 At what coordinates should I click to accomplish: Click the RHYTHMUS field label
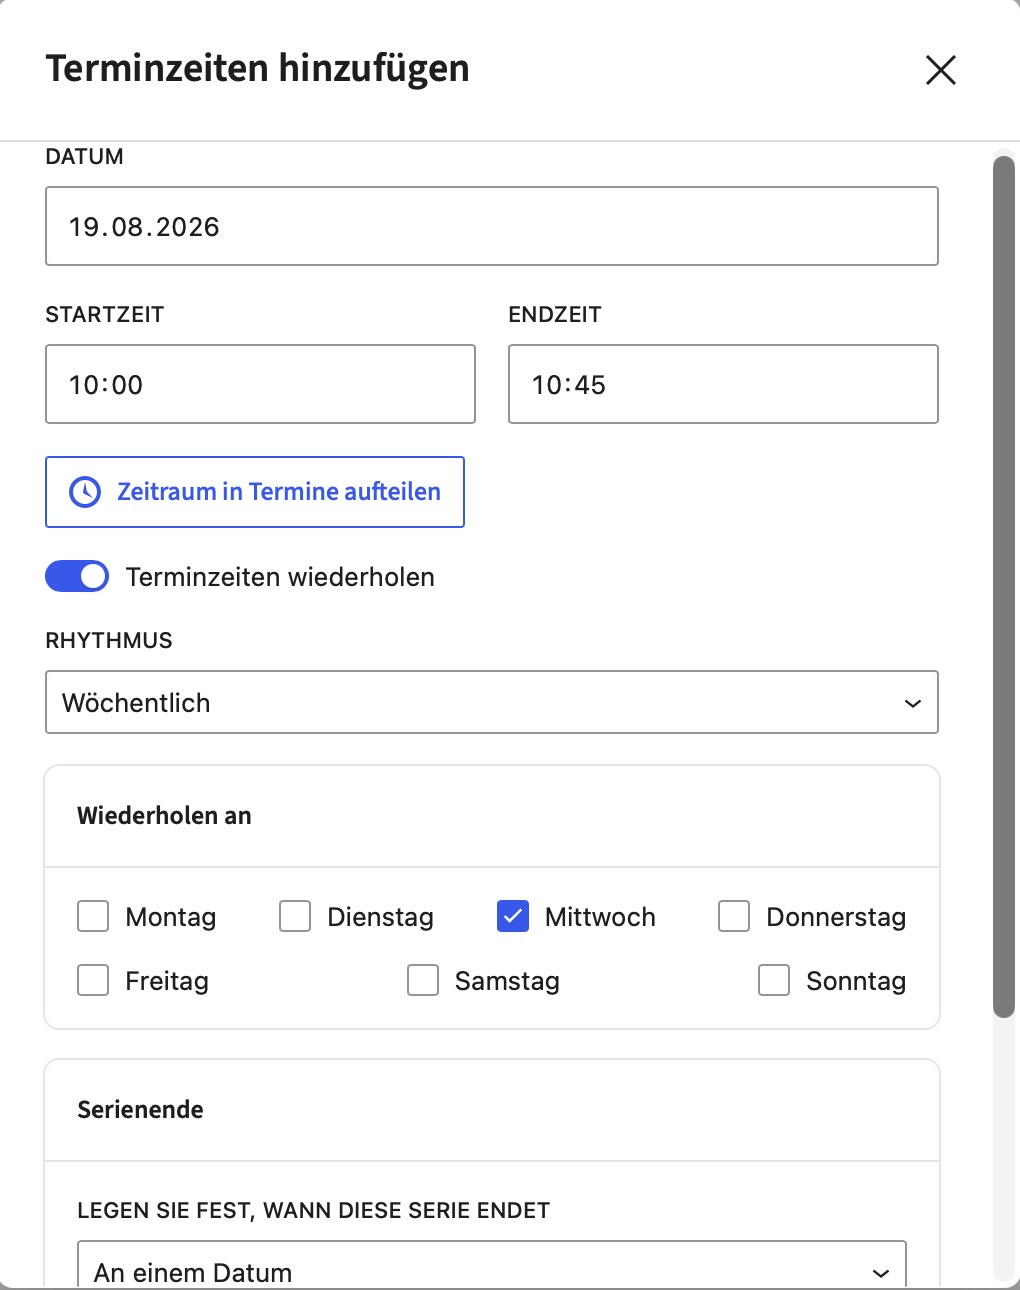(109, 641)
